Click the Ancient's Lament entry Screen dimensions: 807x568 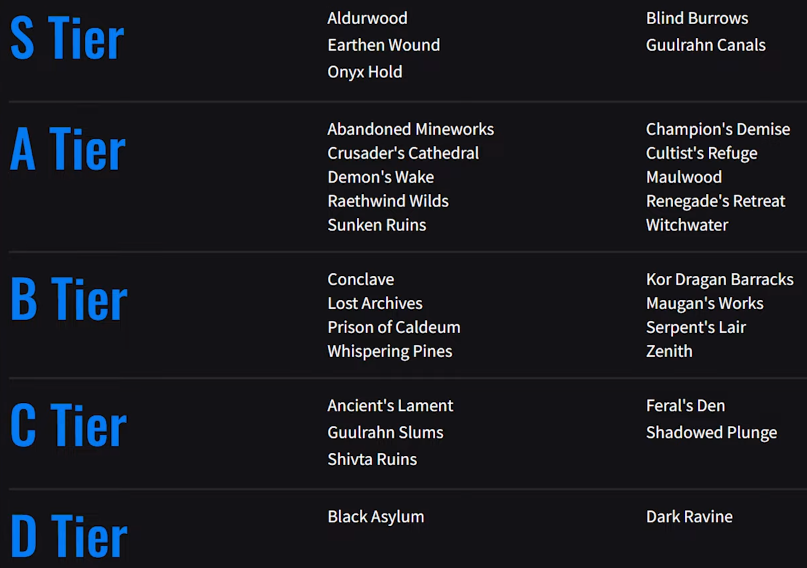point(390,406)
